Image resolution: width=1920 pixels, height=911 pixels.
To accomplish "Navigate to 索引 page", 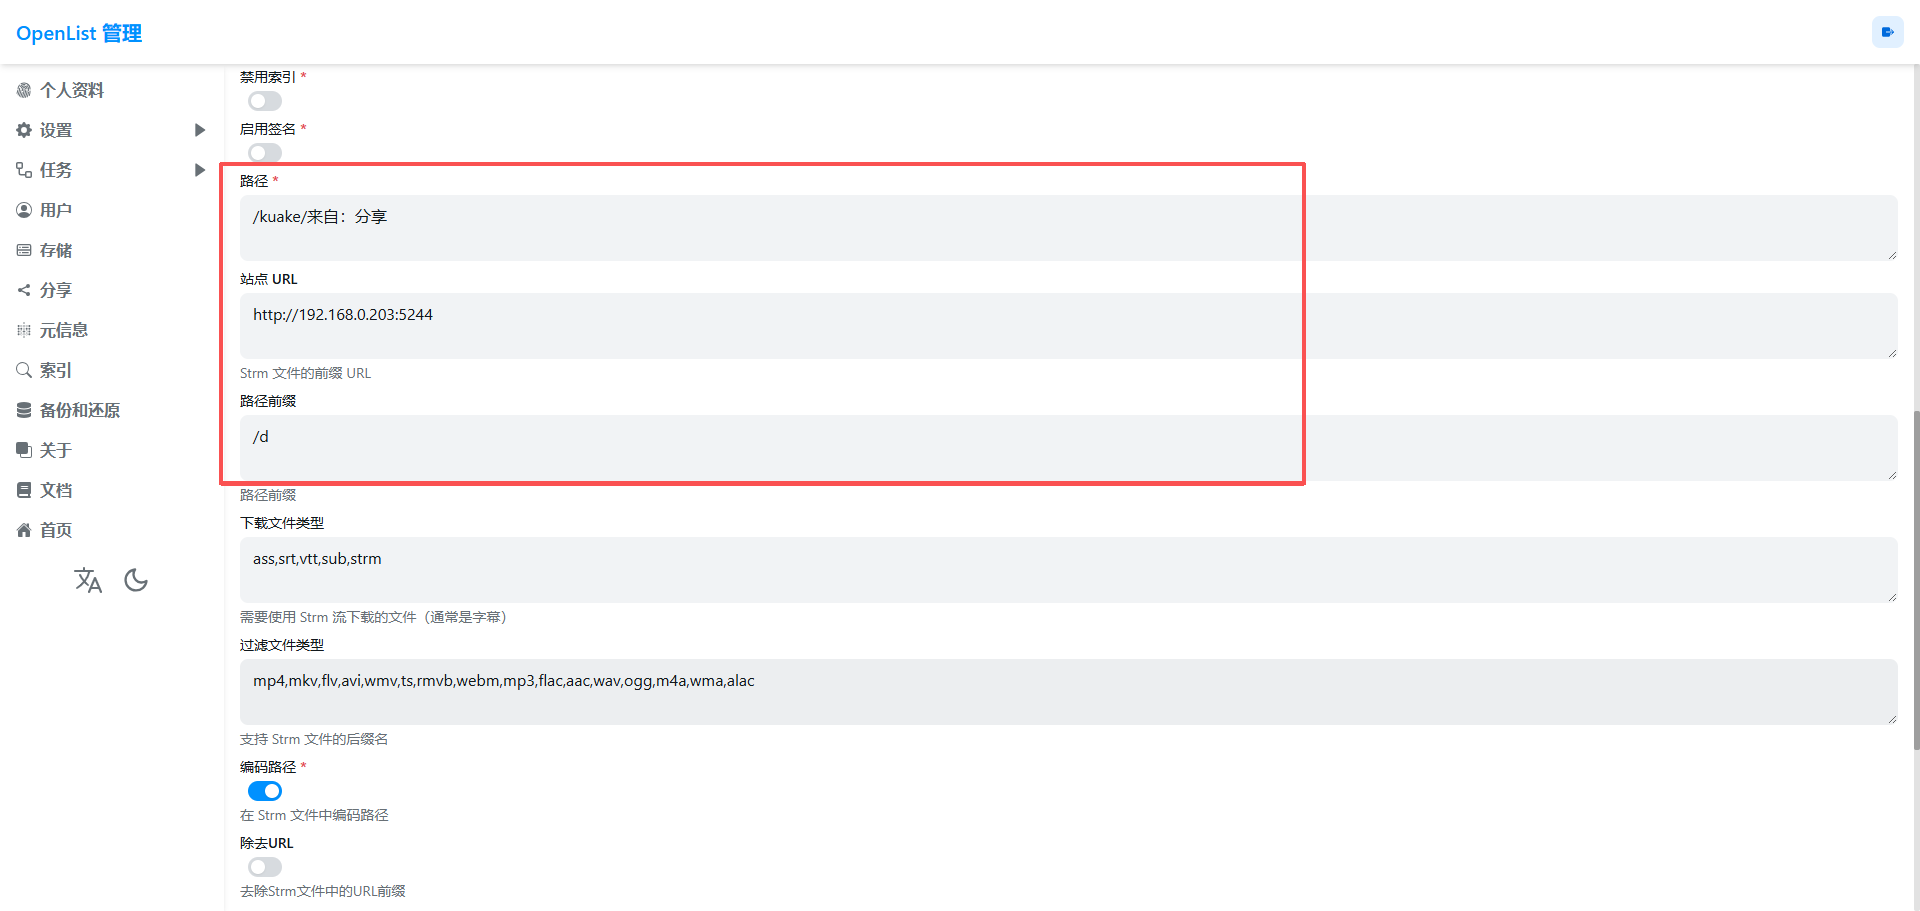I will click(56, 370).
